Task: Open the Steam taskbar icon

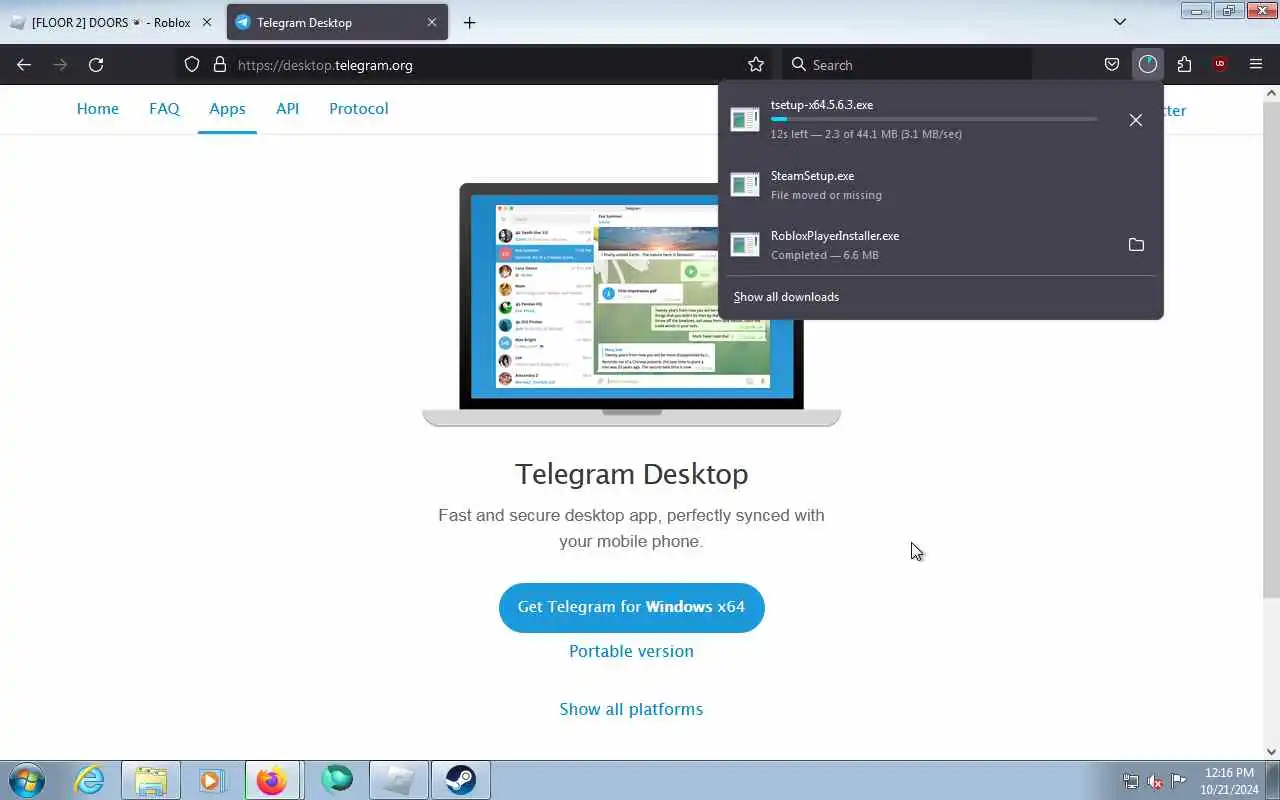Action: coord(460,780)
